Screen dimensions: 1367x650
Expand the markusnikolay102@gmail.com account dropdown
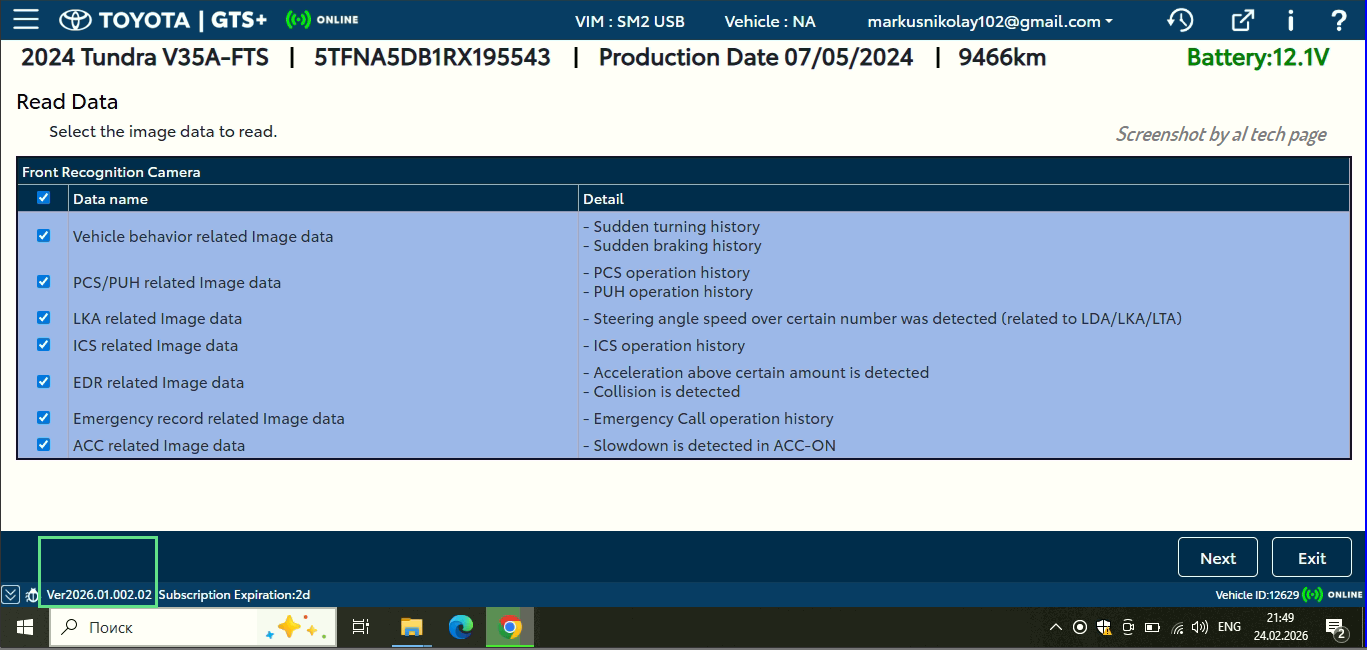990,21
